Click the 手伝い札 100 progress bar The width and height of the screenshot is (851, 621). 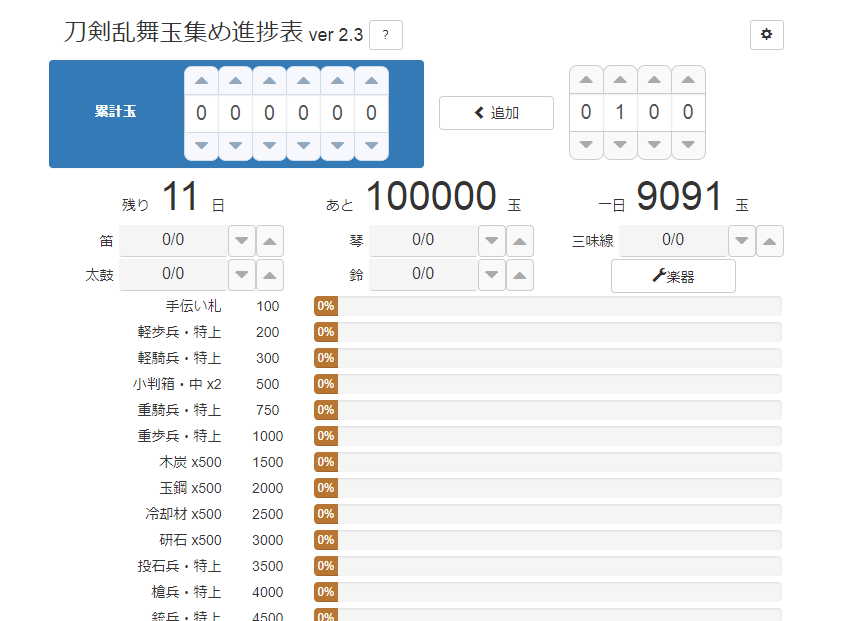pyautogui.click(x=548, y=306)
